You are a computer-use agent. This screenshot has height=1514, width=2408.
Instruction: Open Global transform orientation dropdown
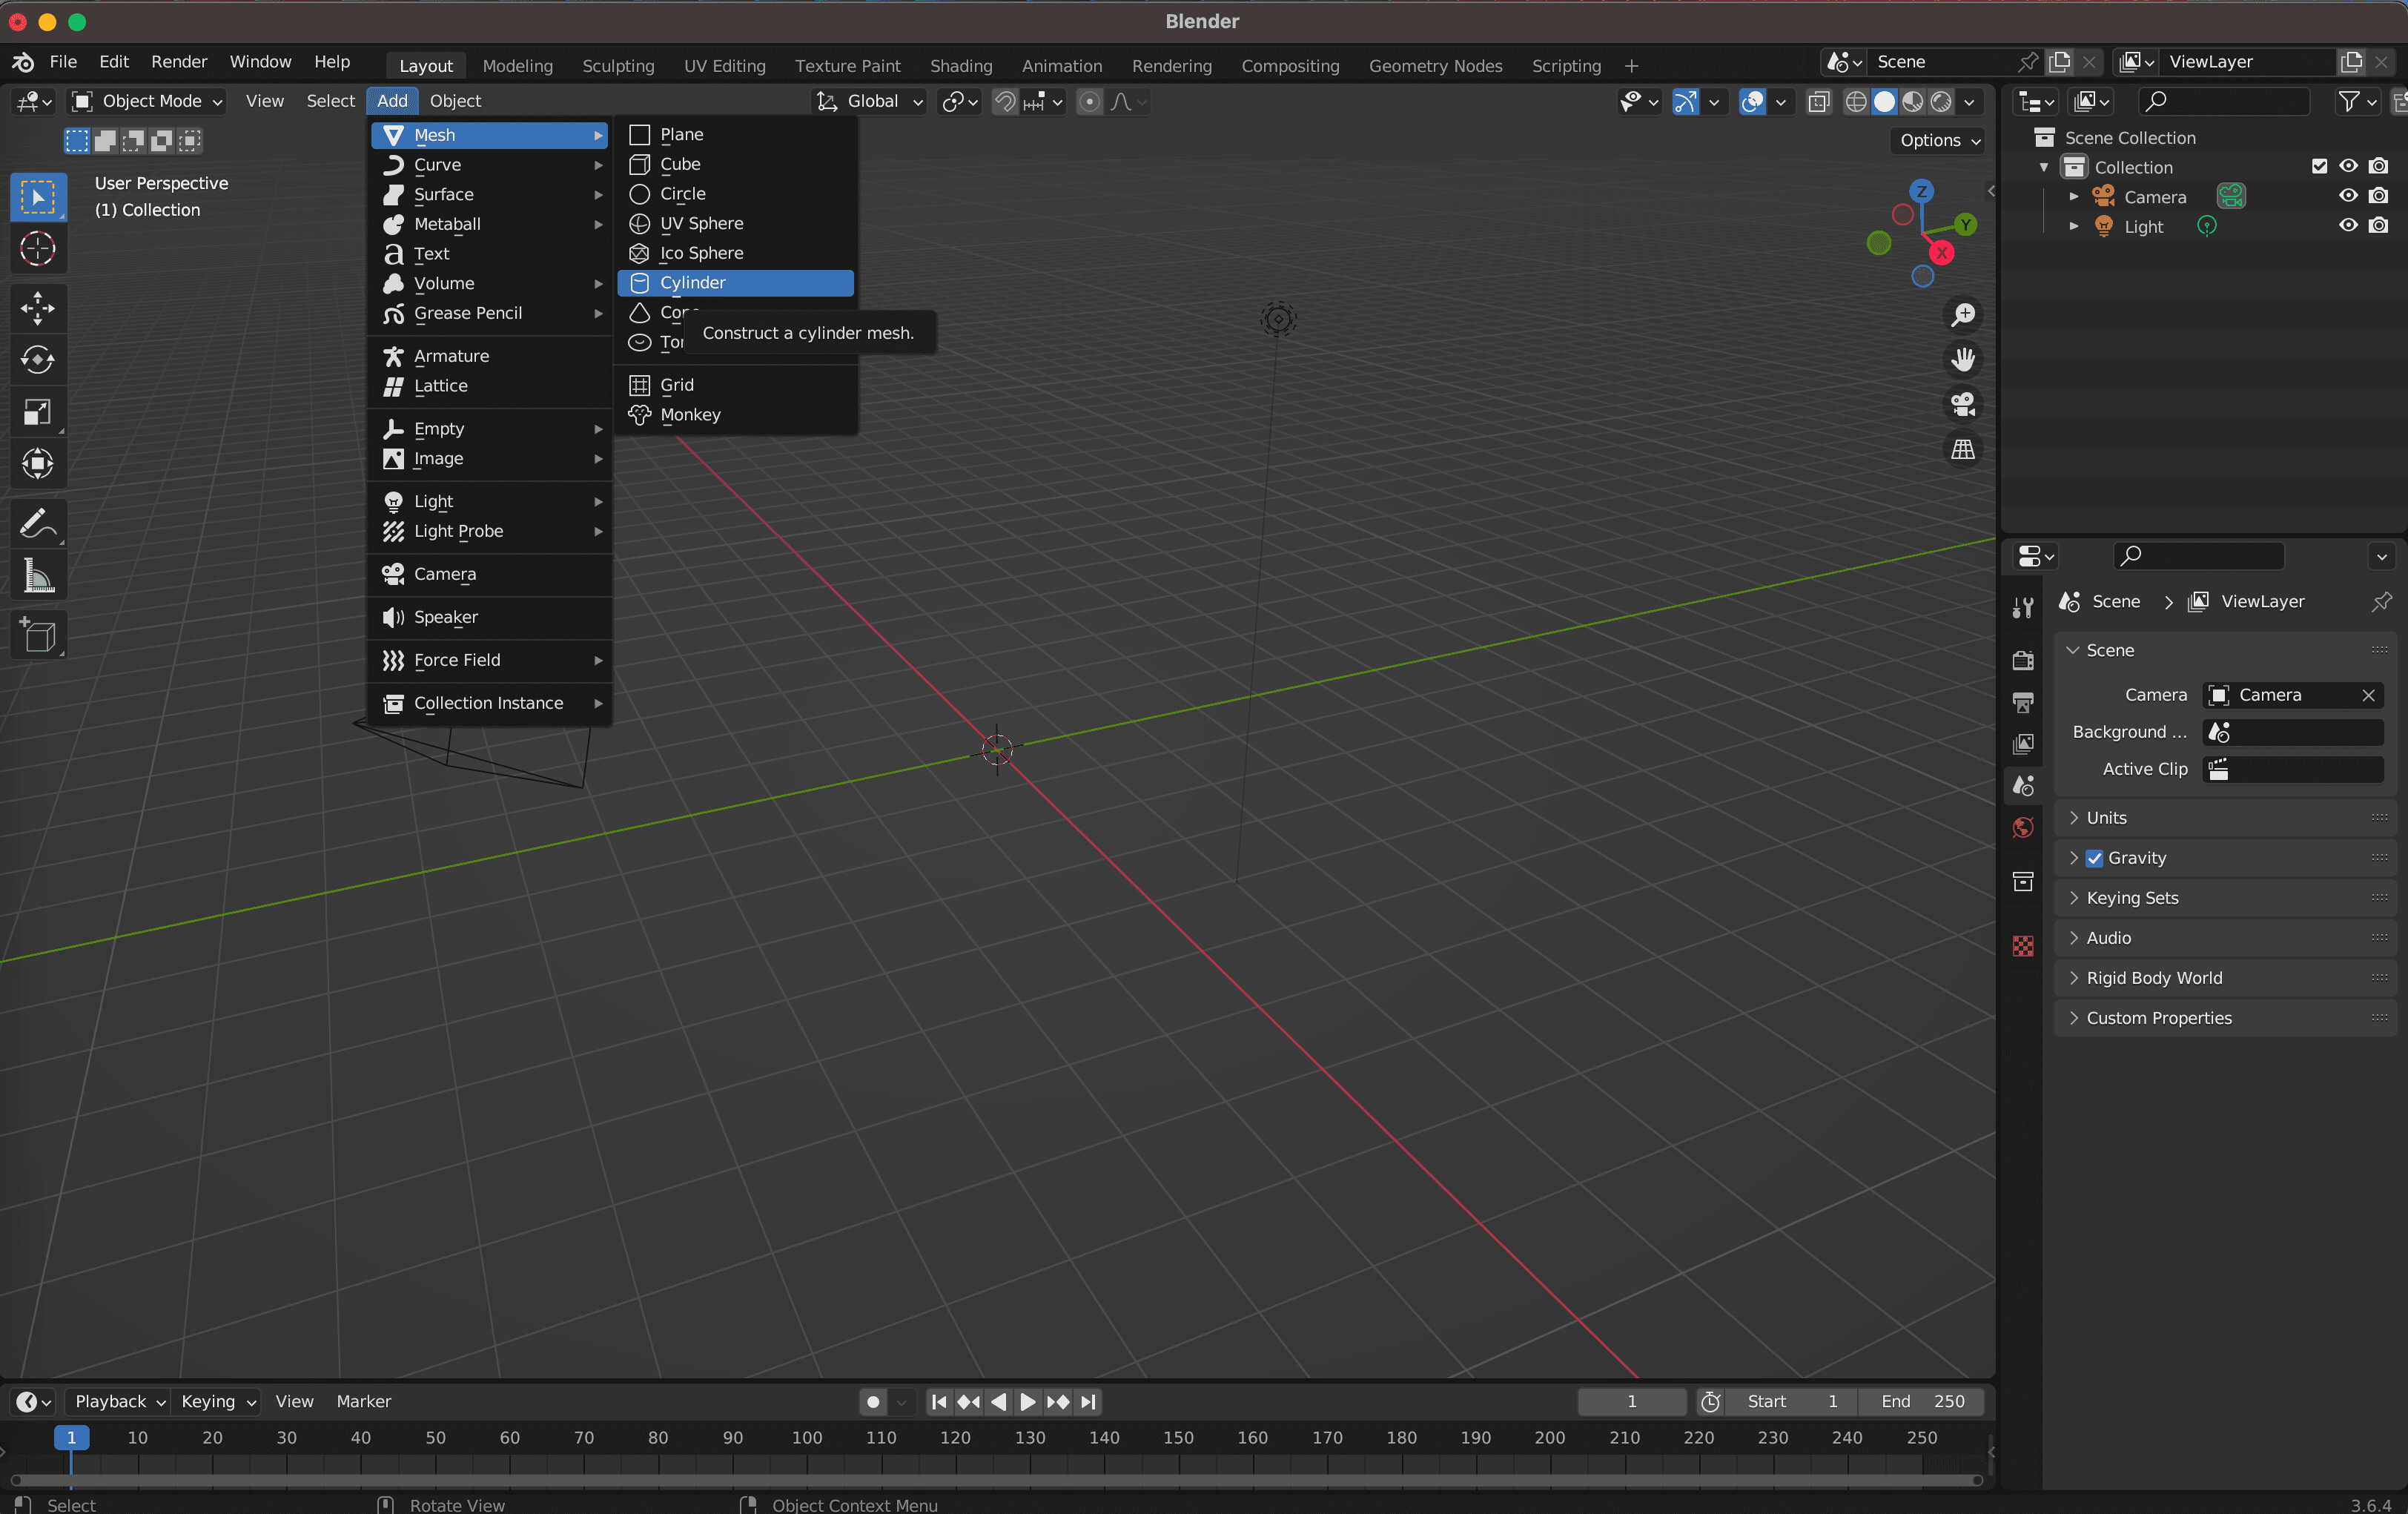tap(869, 101)
